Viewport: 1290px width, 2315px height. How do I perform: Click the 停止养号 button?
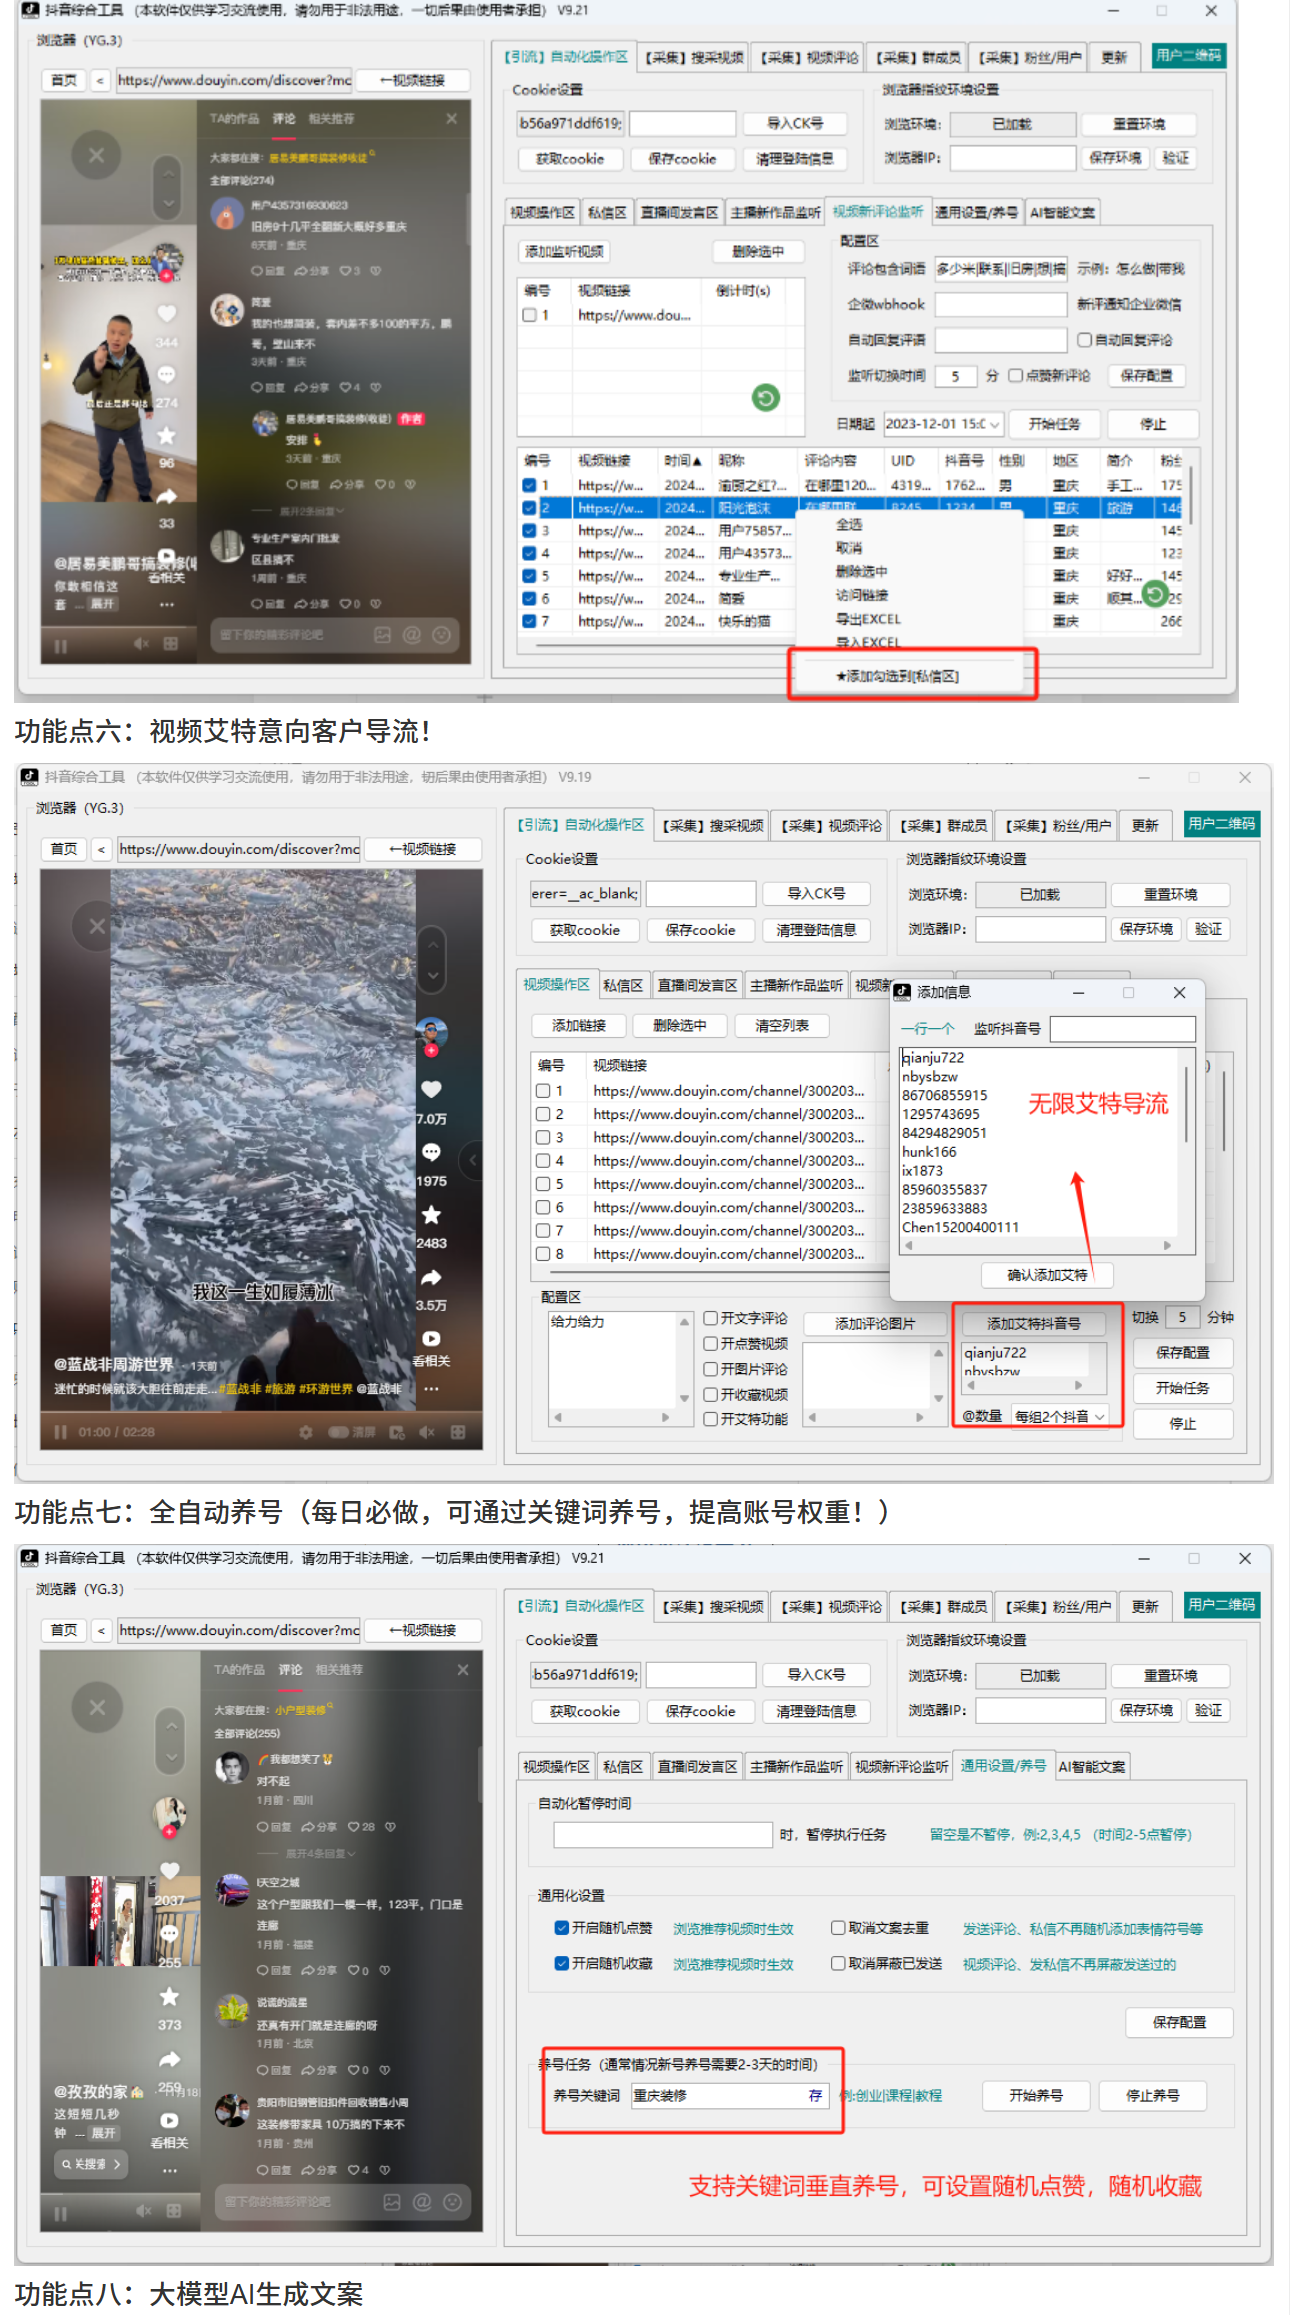point(1153,2095)
